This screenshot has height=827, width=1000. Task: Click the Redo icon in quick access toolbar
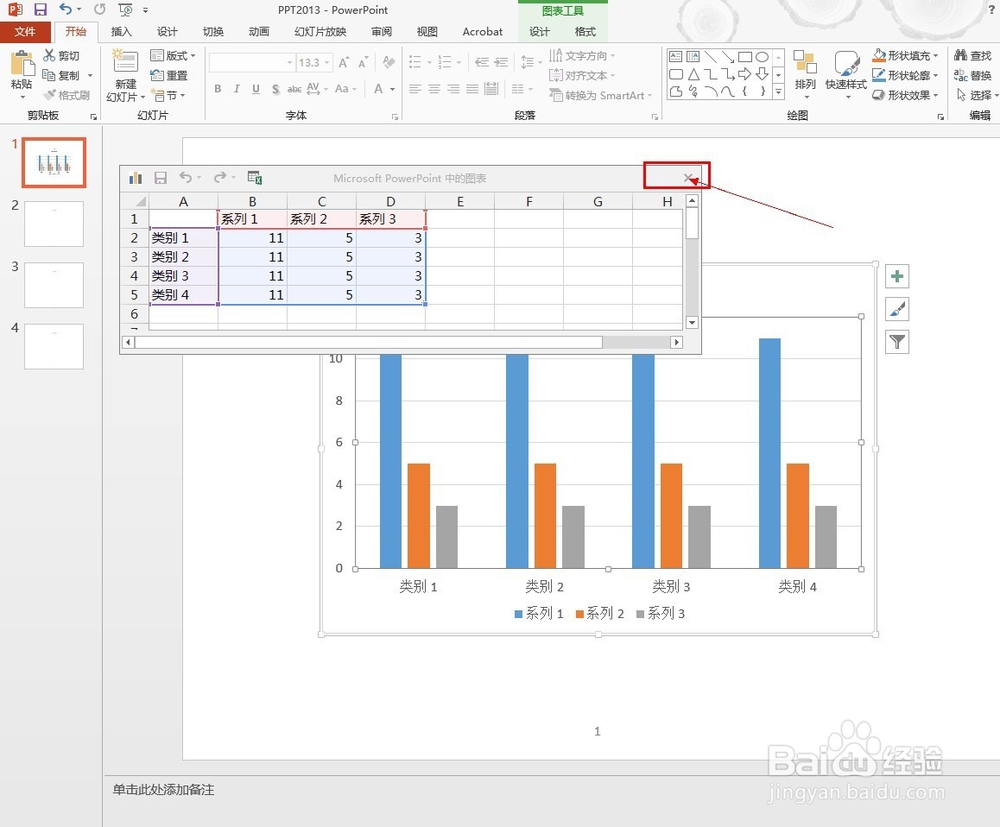point(99,10)
